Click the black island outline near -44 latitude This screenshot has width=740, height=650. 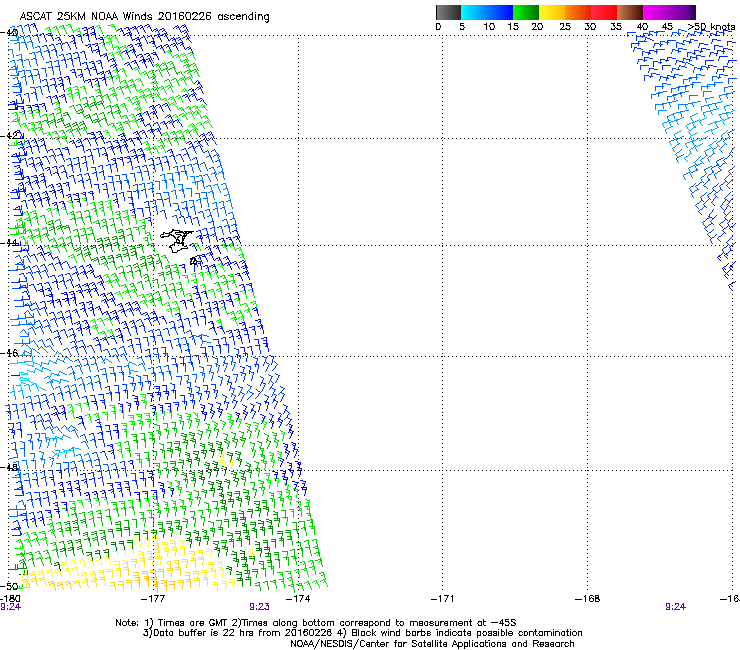(177, 241)
